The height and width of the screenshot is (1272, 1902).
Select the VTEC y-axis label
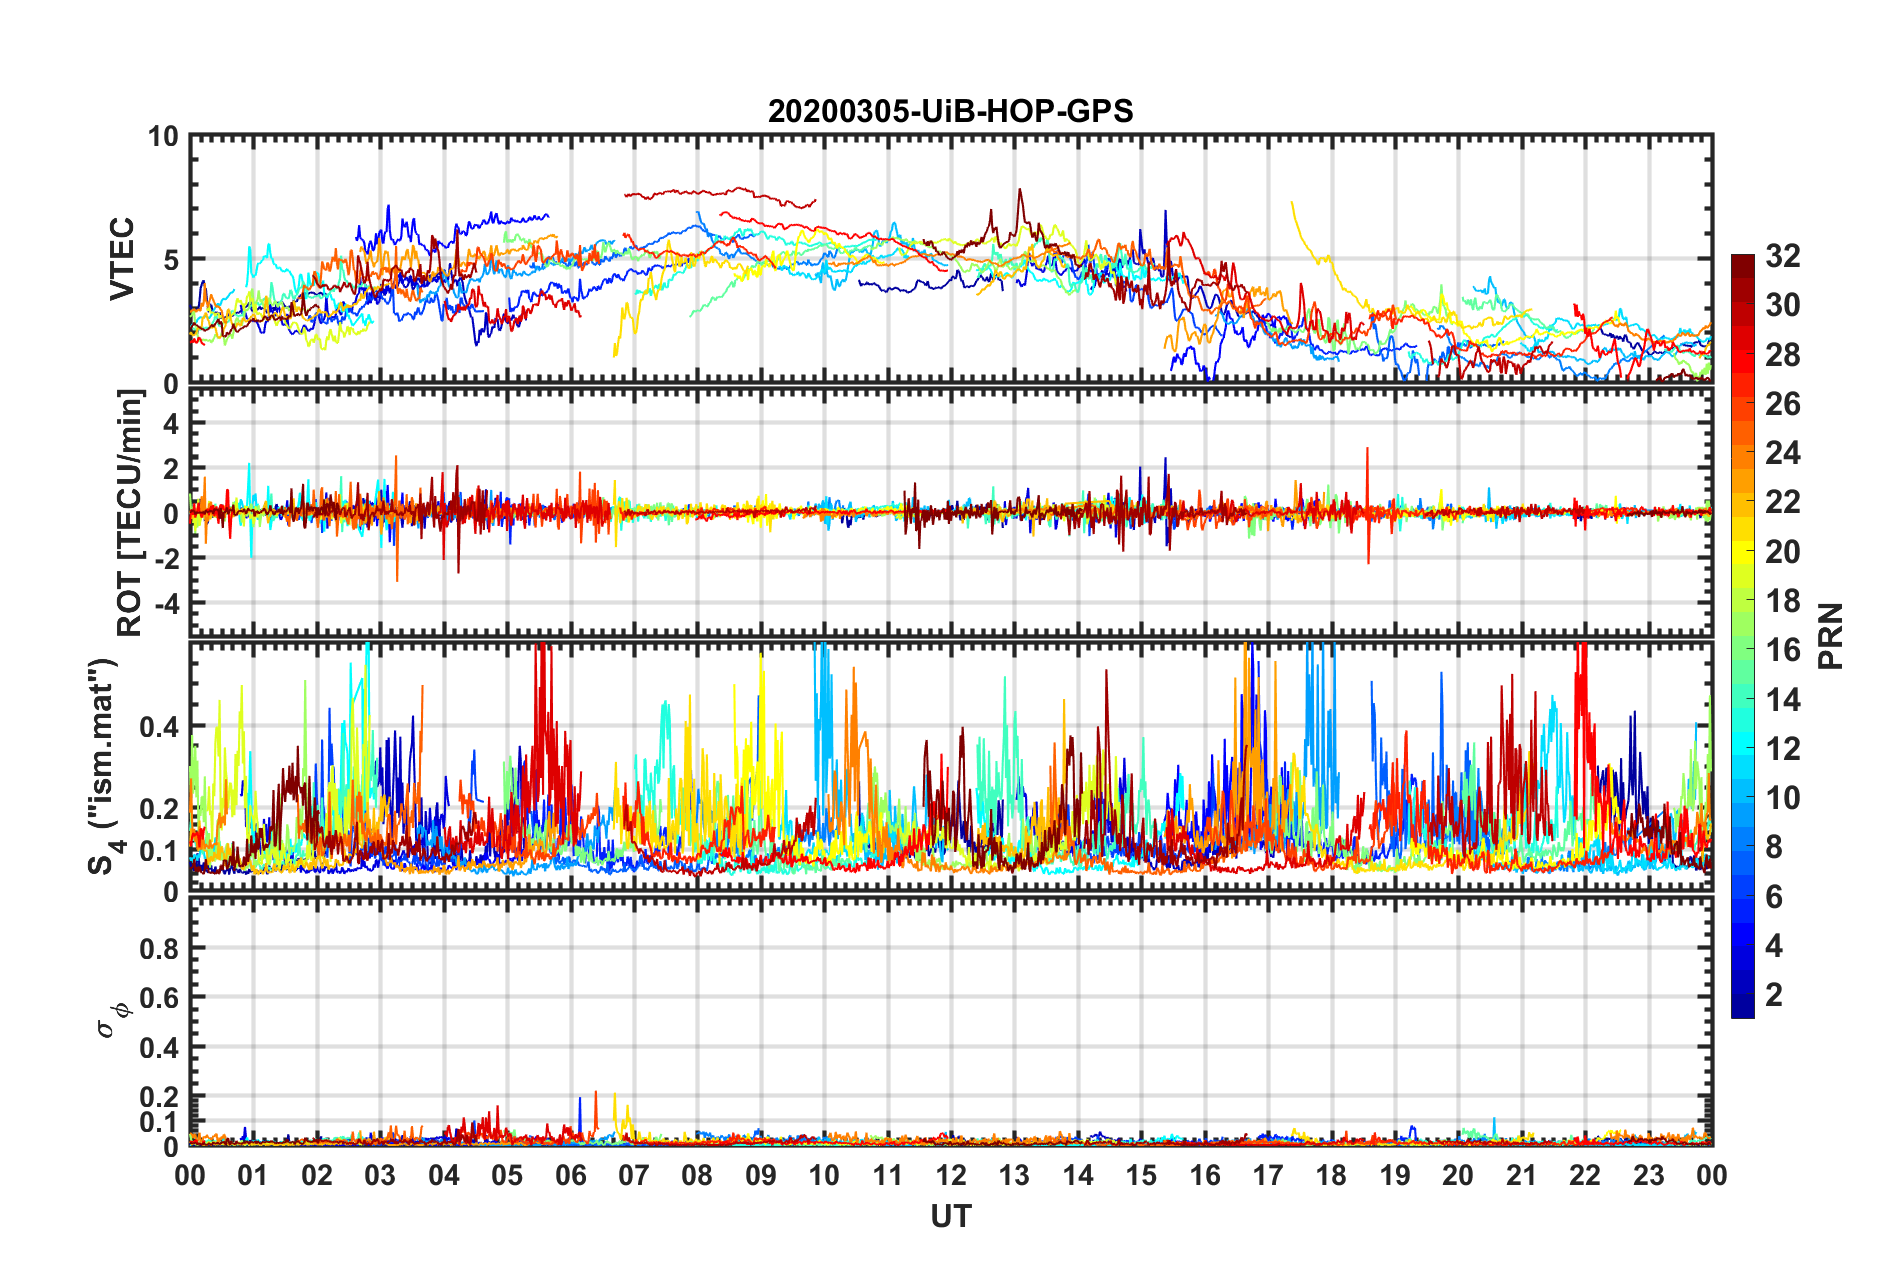click(122, 259)
